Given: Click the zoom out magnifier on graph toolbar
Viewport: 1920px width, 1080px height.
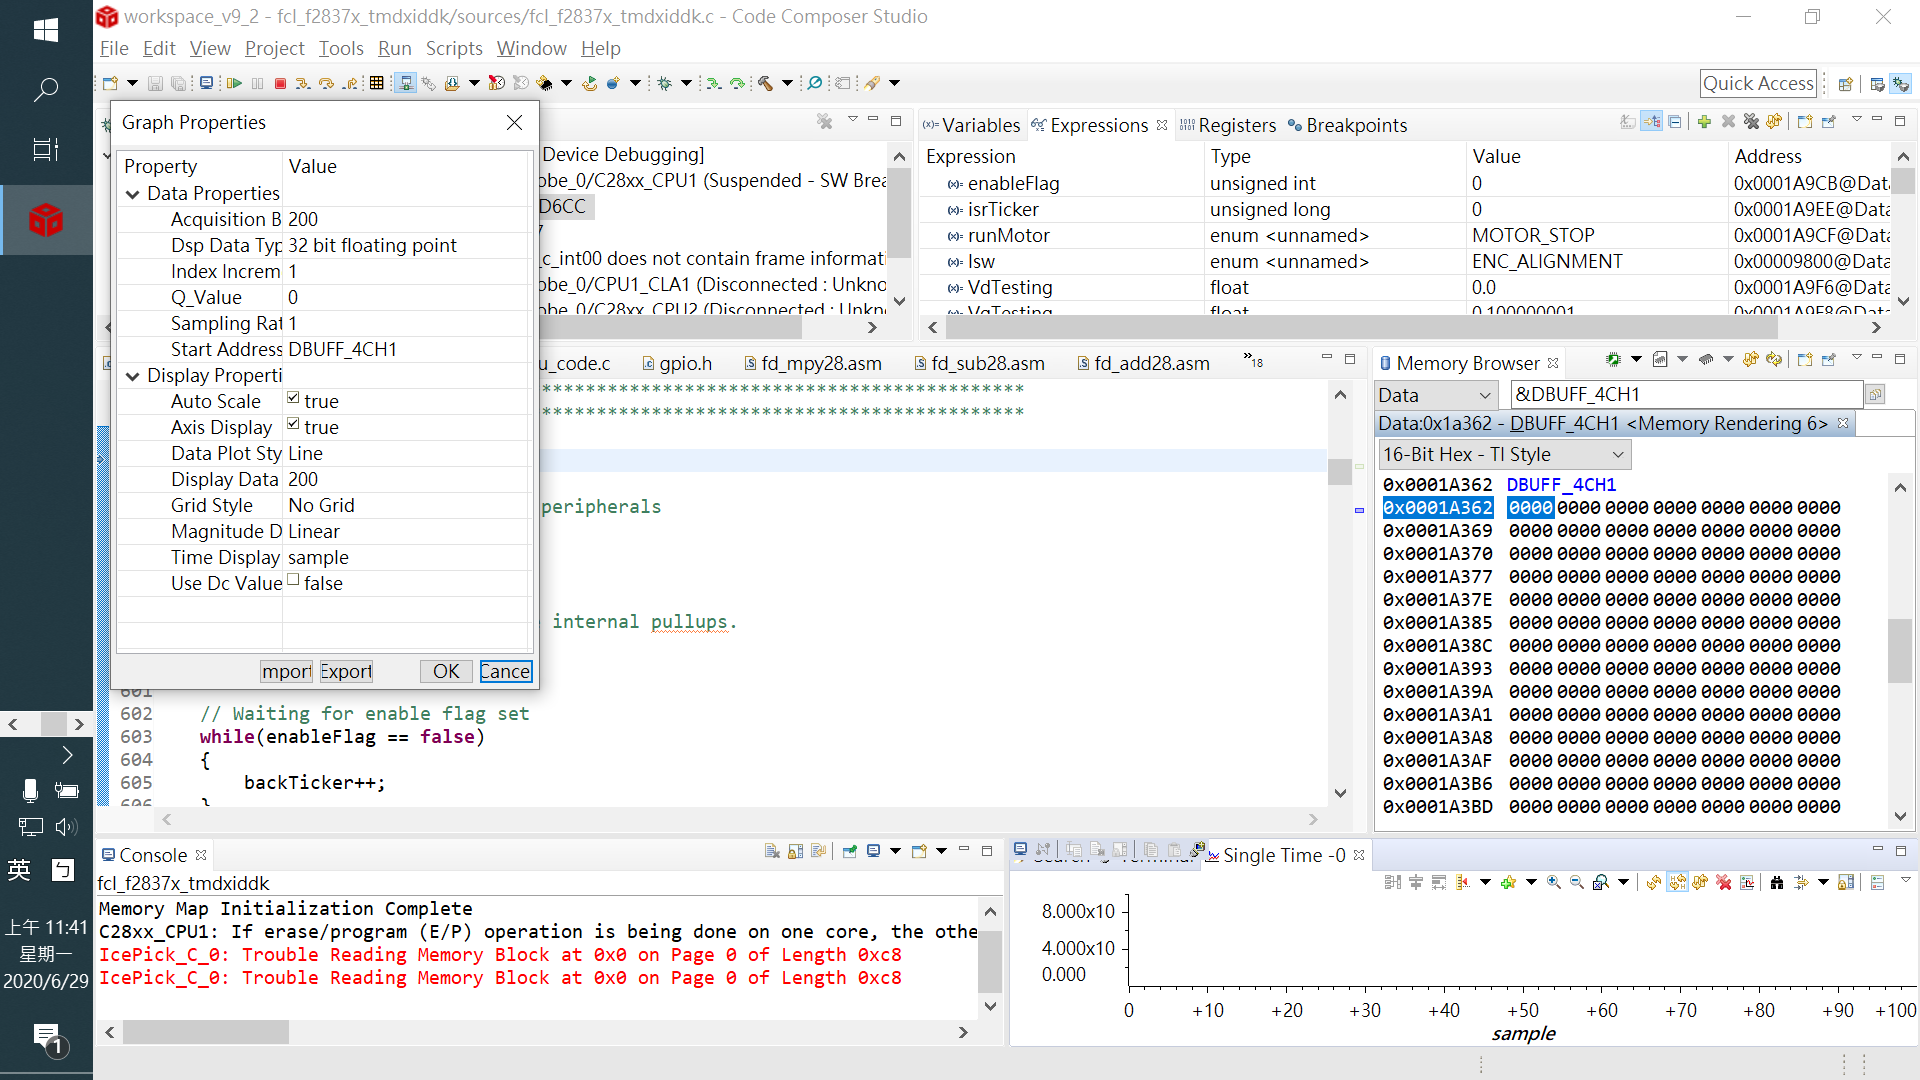Looking at the screenshot, I should pos(1577,882).
